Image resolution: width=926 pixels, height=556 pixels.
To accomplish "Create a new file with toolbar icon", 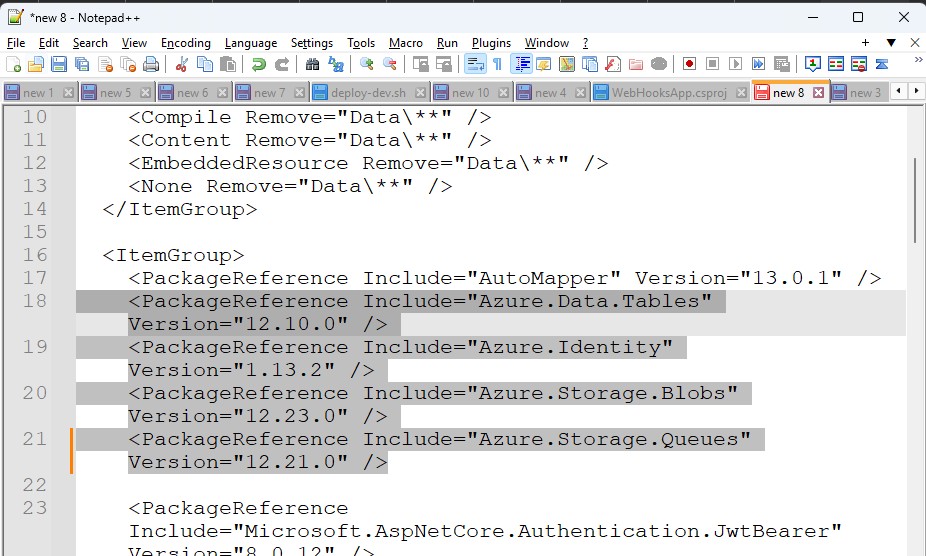I will point(13,64).
